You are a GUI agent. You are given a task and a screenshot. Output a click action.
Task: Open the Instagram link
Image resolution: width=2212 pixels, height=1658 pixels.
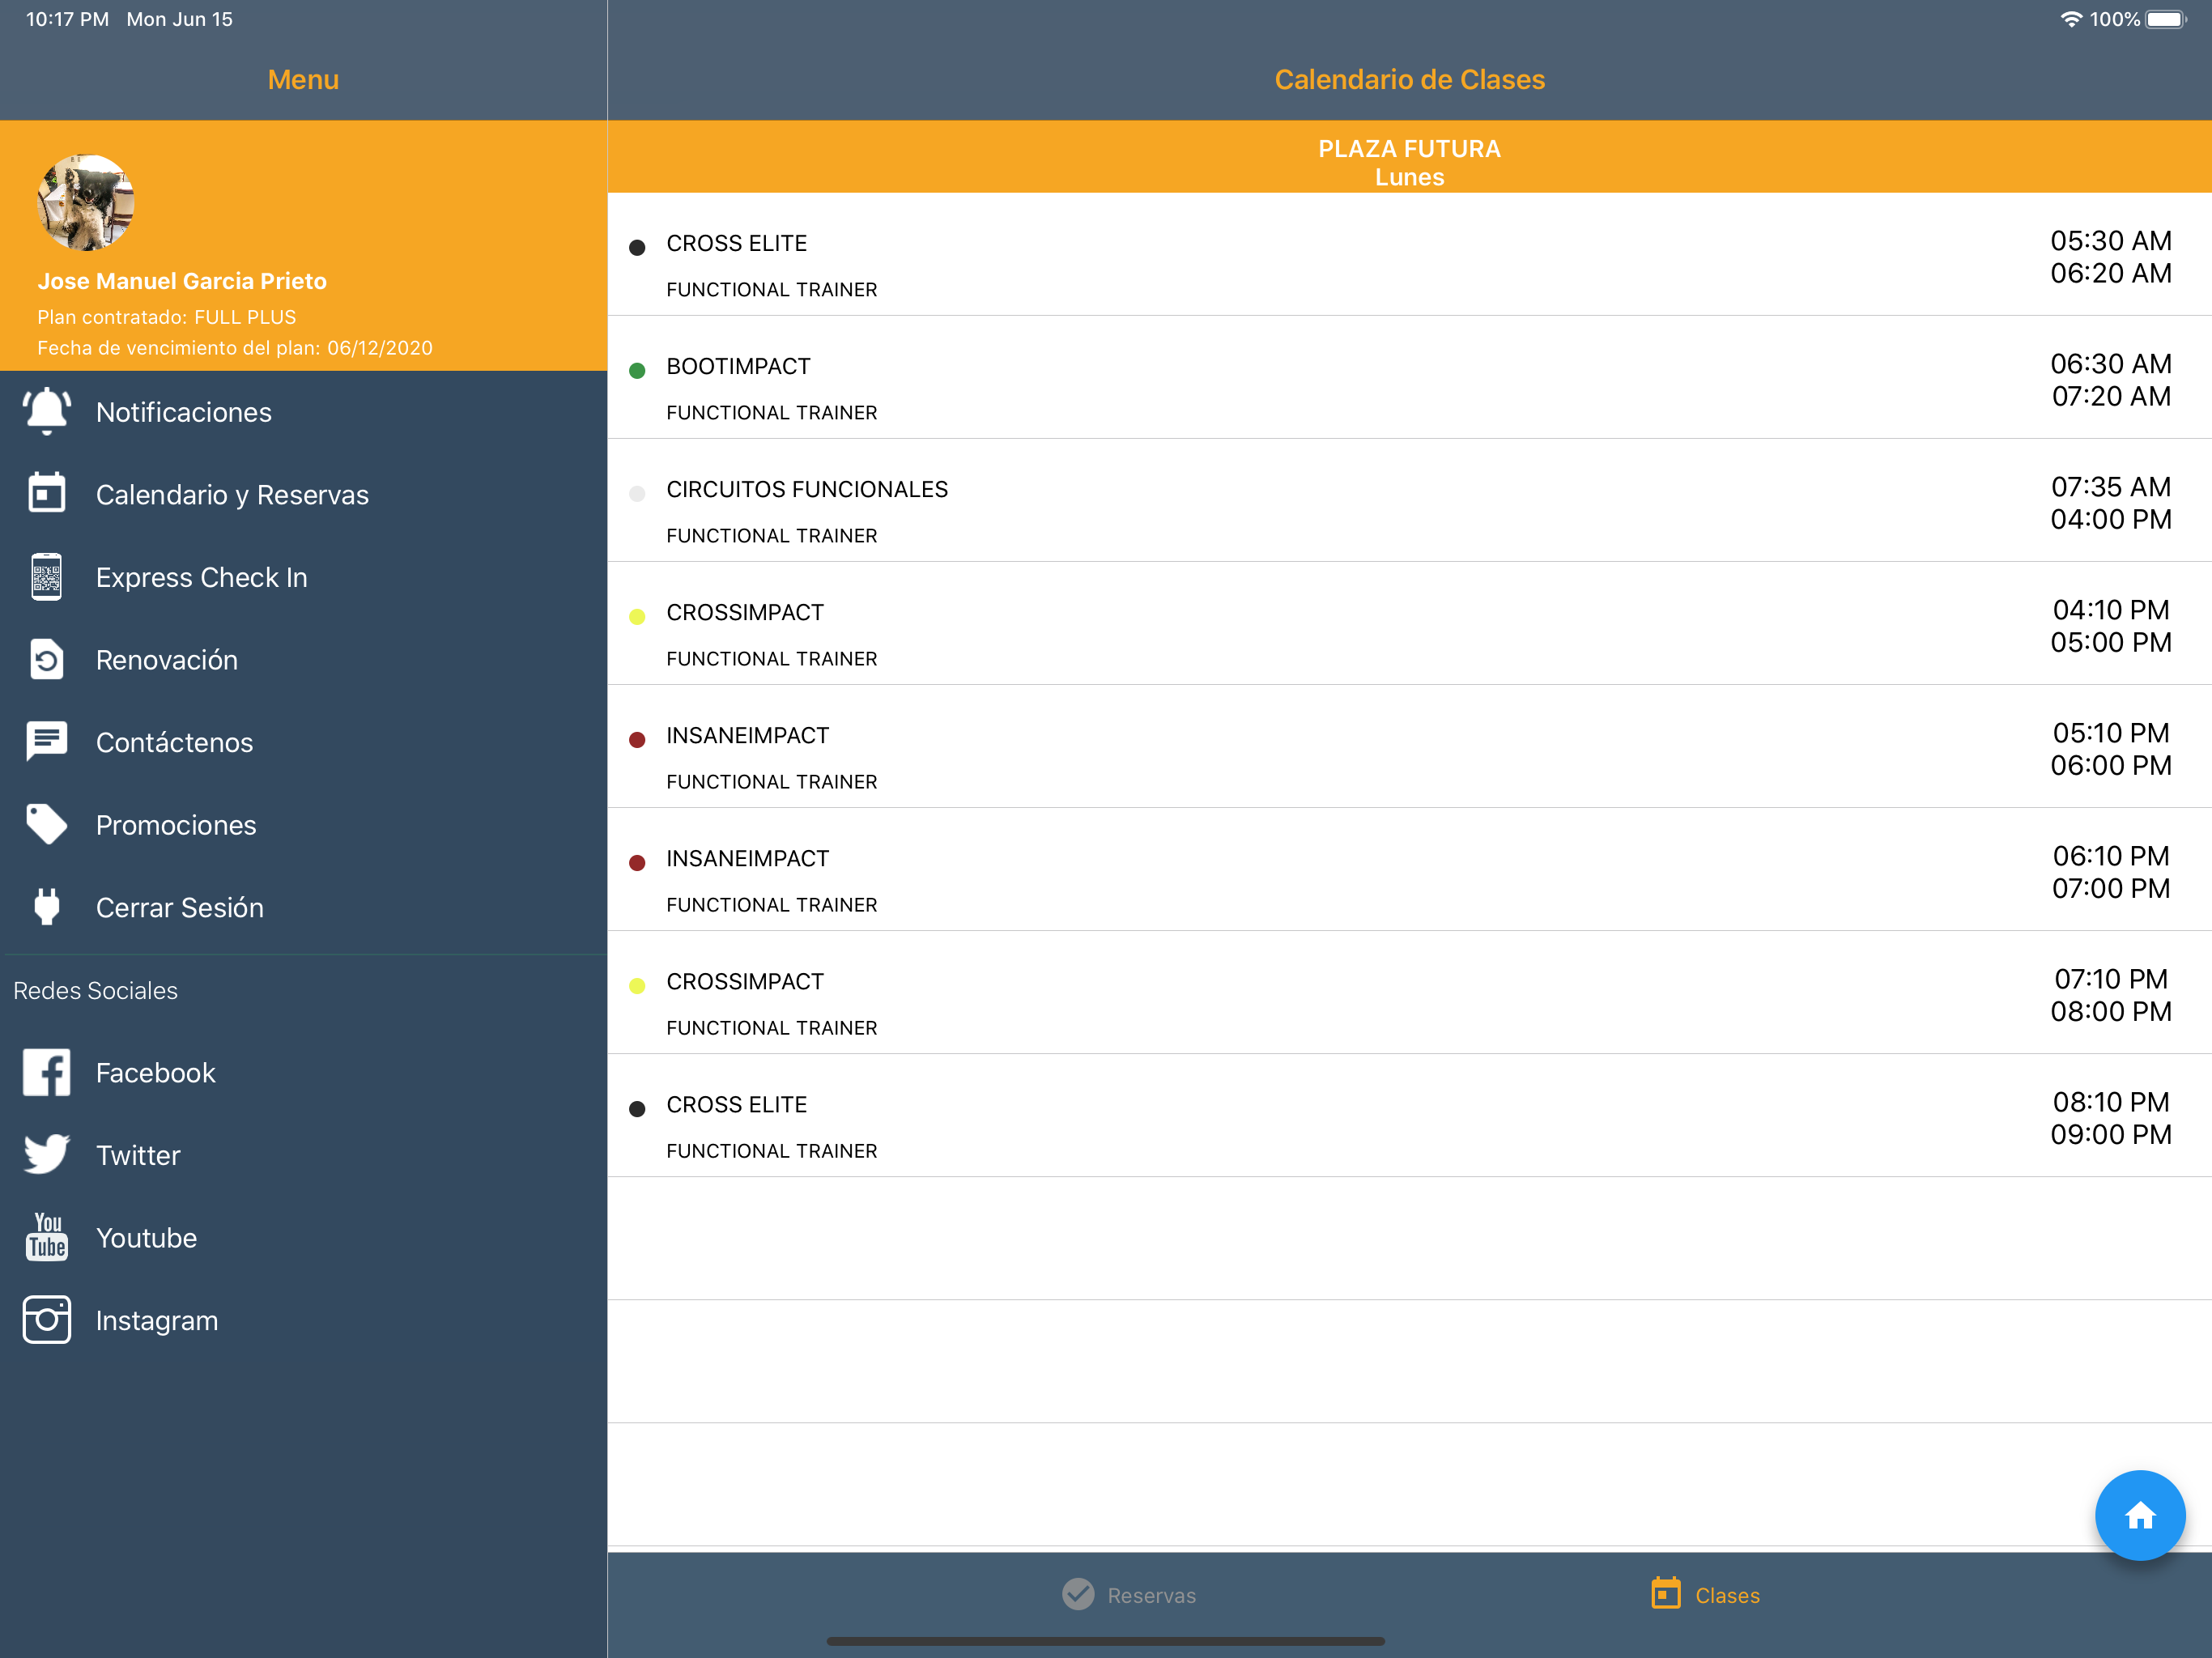point(303,1320)
